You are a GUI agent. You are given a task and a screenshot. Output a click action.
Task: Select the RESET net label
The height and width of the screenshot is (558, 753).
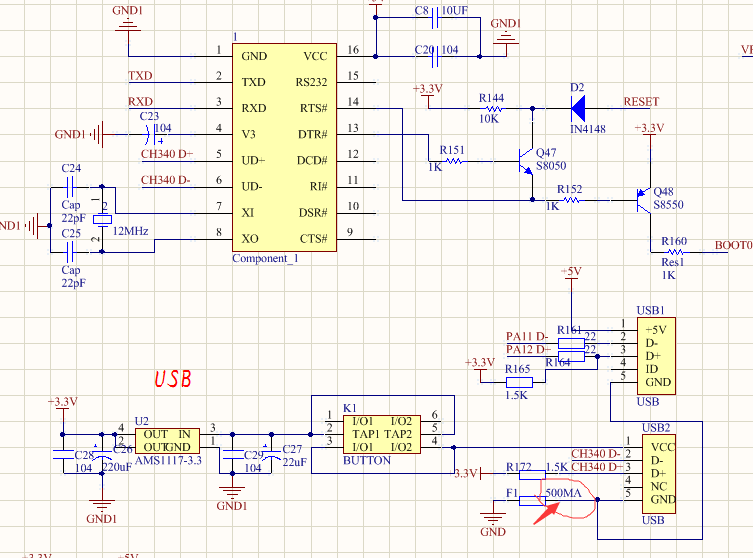tap(641, 102)
